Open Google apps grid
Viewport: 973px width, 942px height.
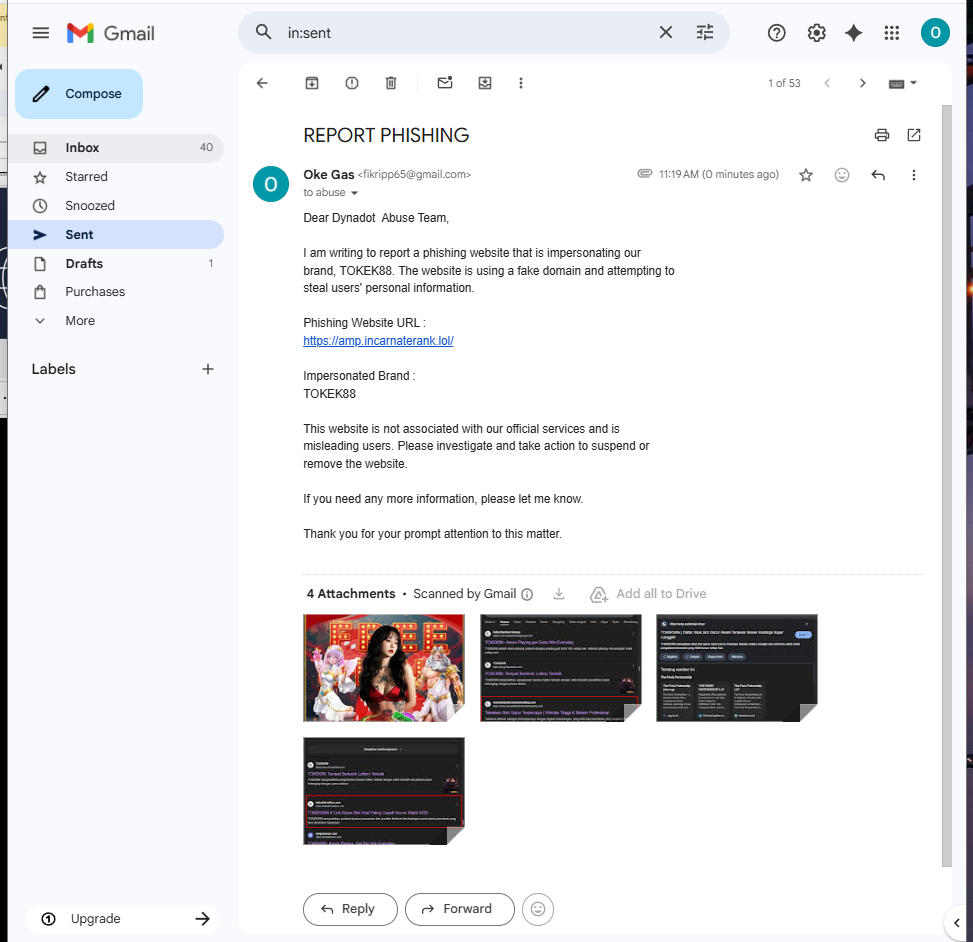point(892,33)
